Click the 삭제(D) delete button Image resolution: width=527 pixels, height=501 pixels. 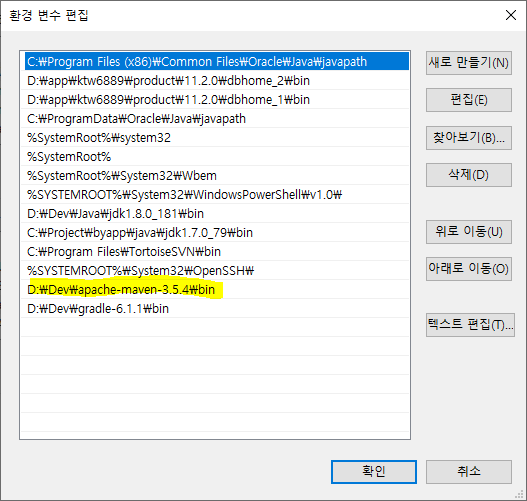click(469, 175)
